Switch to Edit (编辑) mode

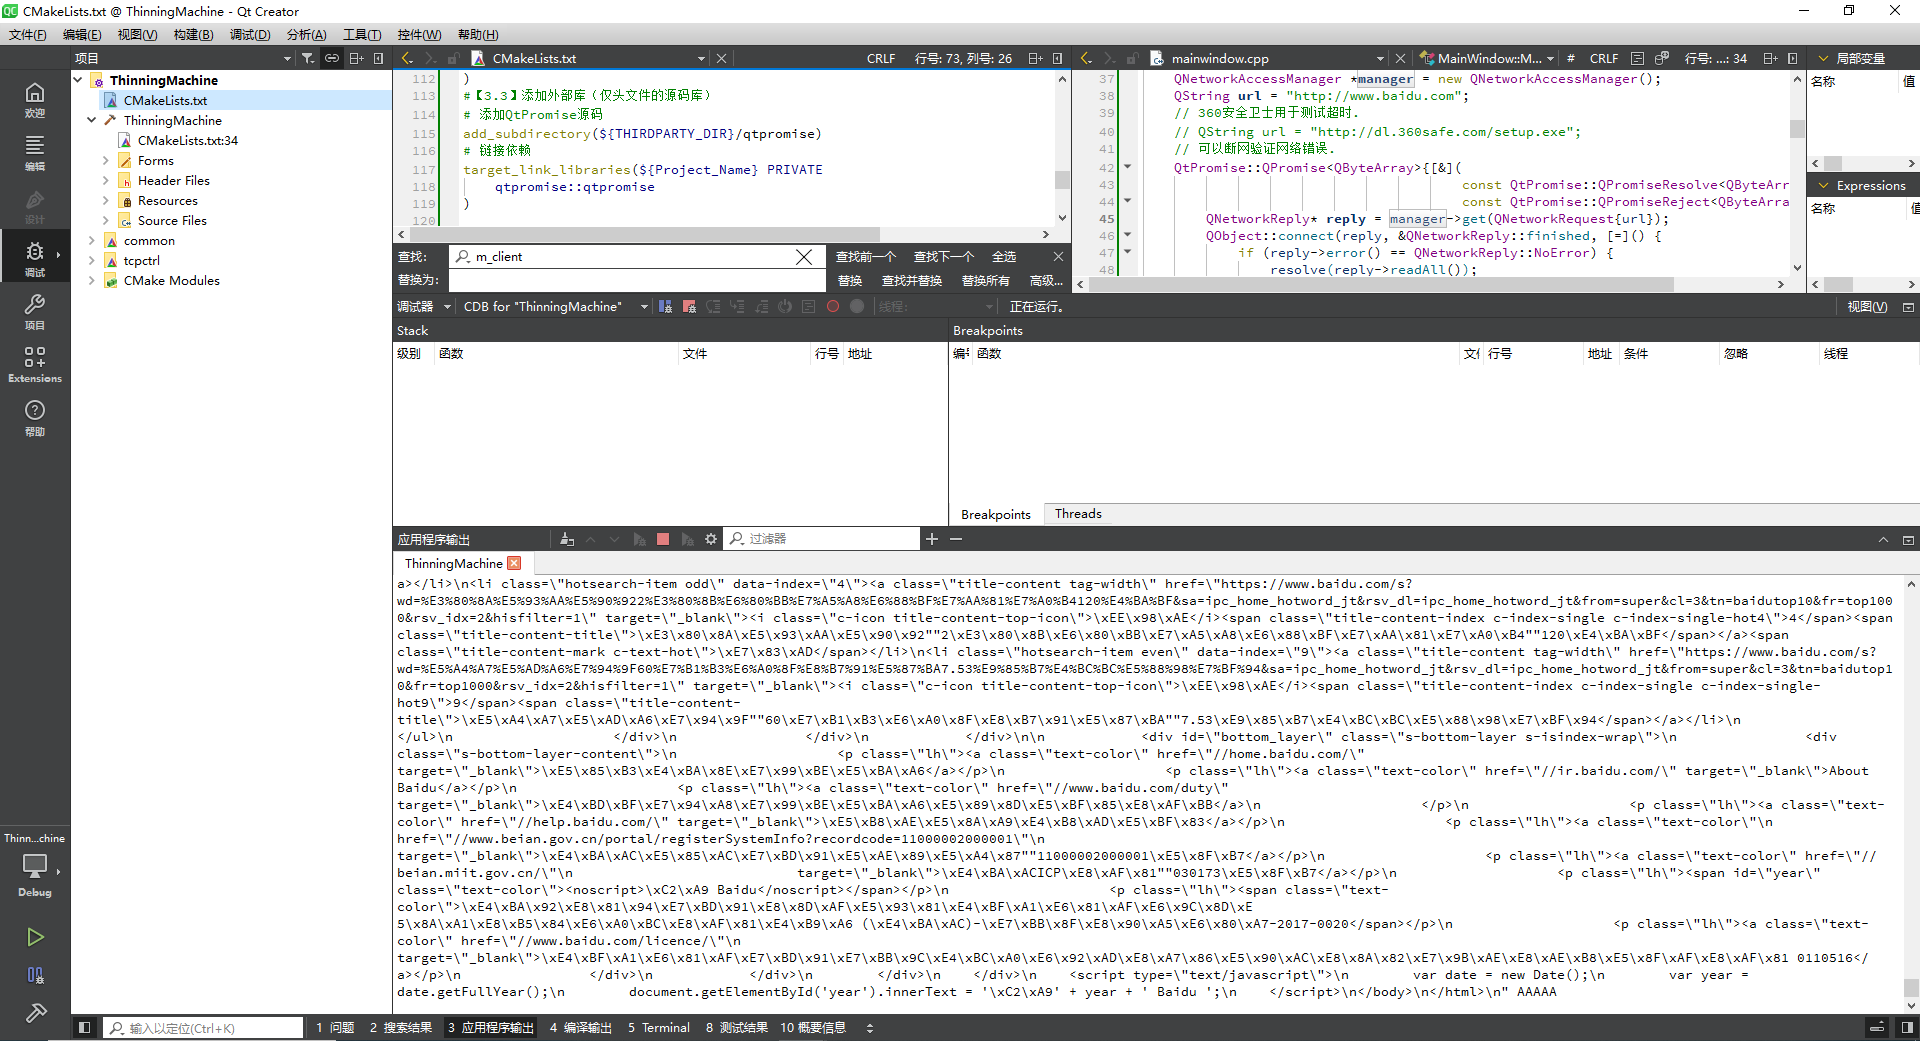(35, 153)
